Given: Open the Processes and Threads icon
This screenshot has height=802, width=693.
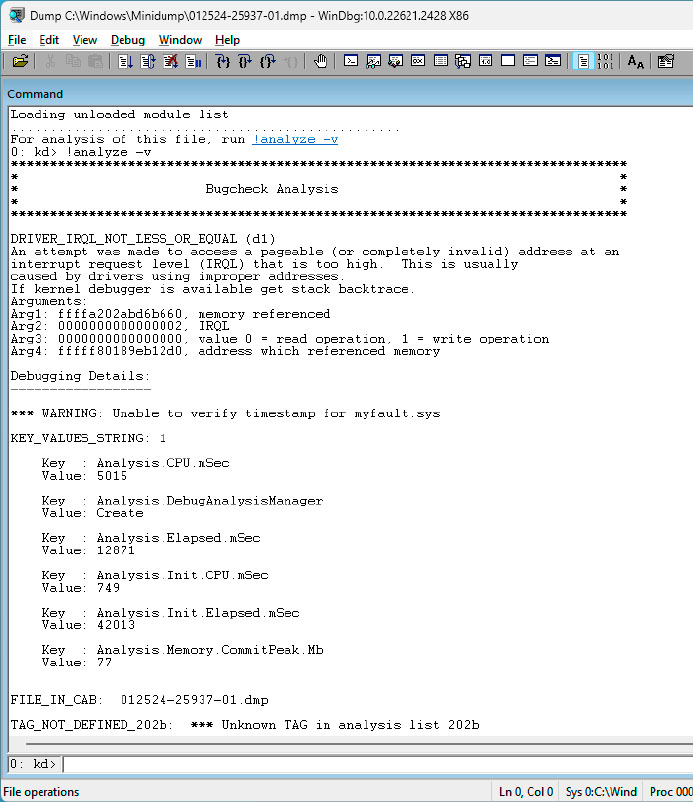Looking at the screenshot, I should [x=530, y=61].
